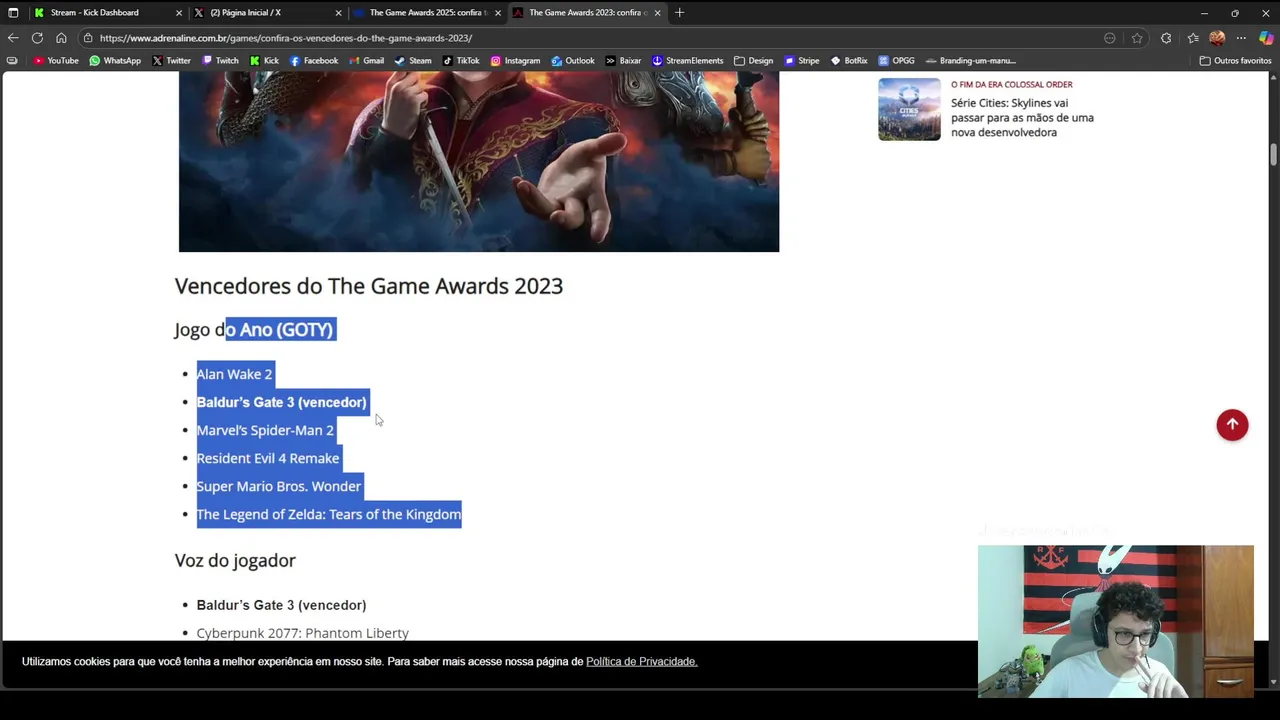Open Settings and more ellipsis menu

[1241, 38]
